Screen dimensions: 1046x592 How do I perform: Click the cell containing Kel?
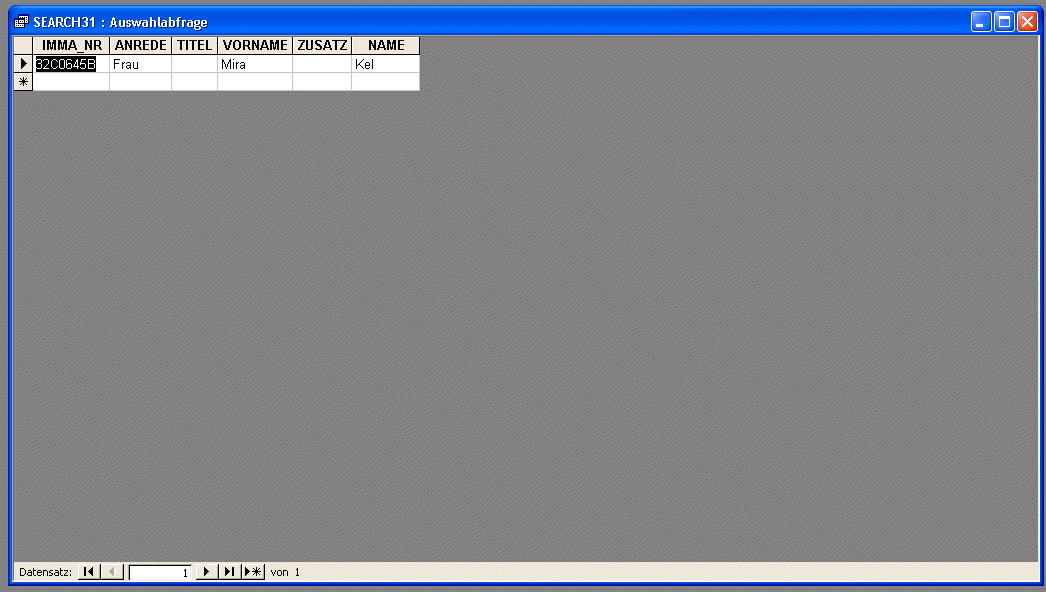tap(386, 64)
